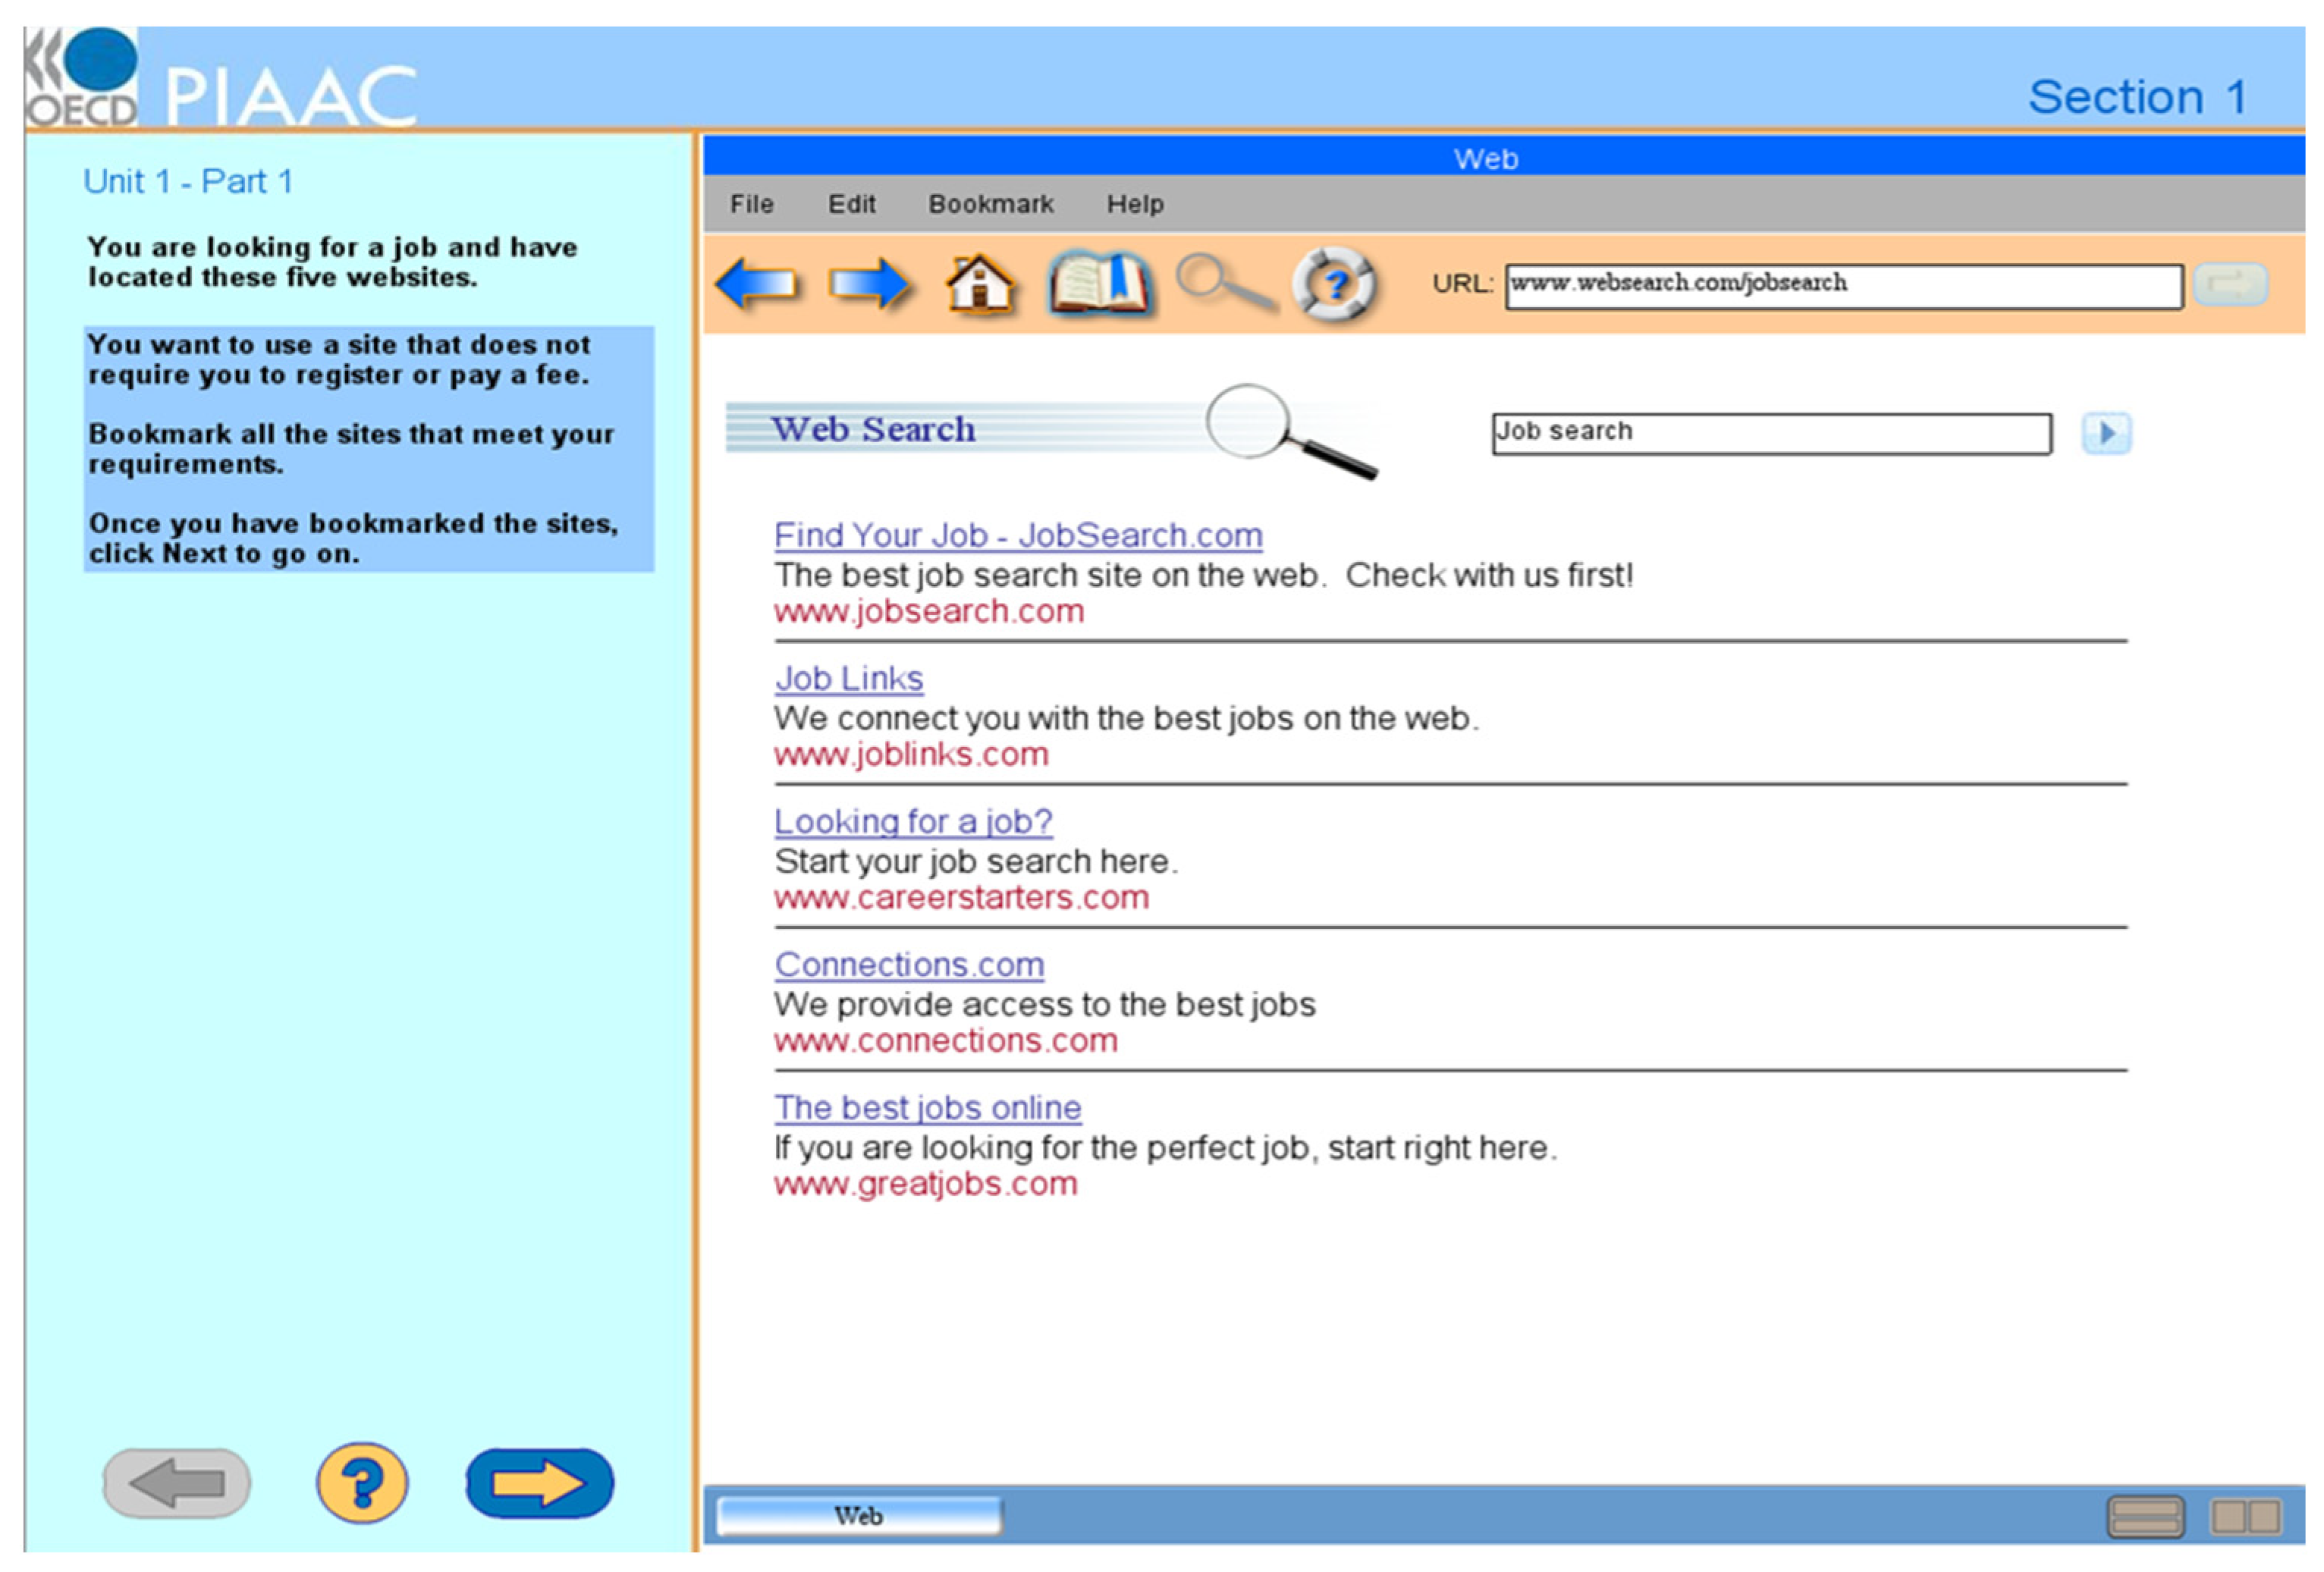Click the orange question mark help button
Image resolution: width=2324 pixels, height=1572 pixels.
pos(362,1483)
